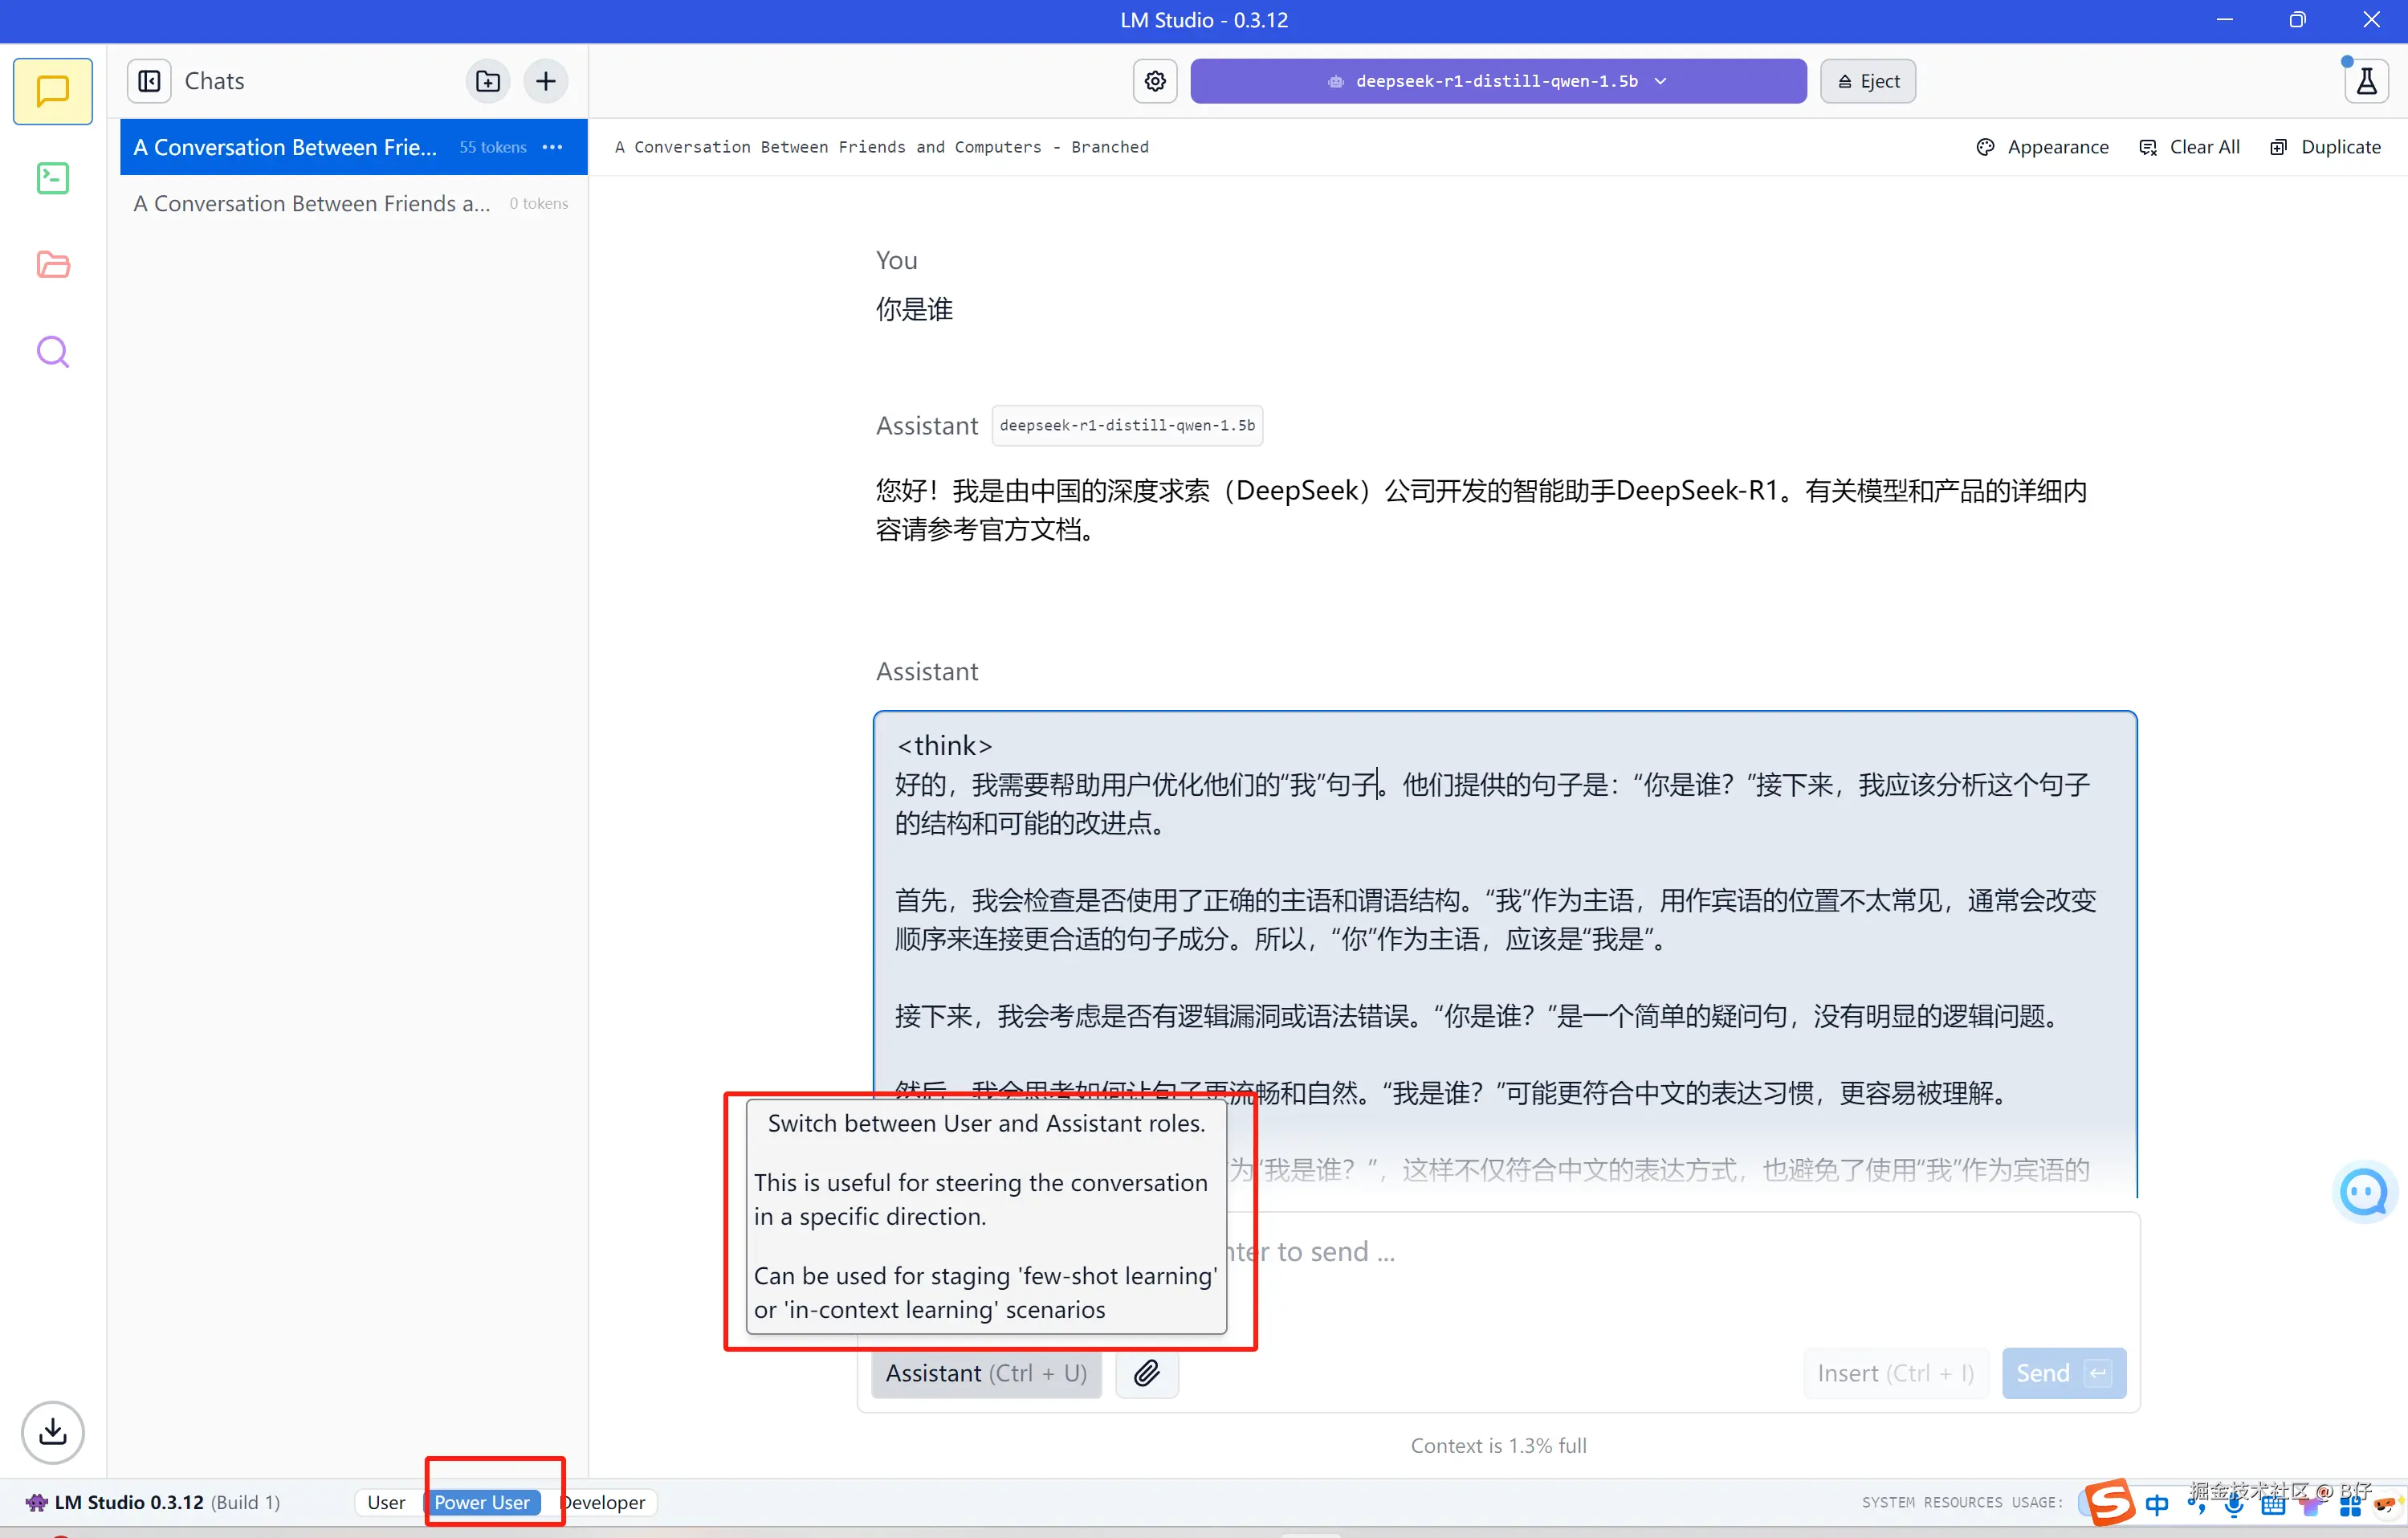Open model settings gear icon
Image resolution: width=2408 pixels, height=1538 pixels.
tap(1155, 81)
